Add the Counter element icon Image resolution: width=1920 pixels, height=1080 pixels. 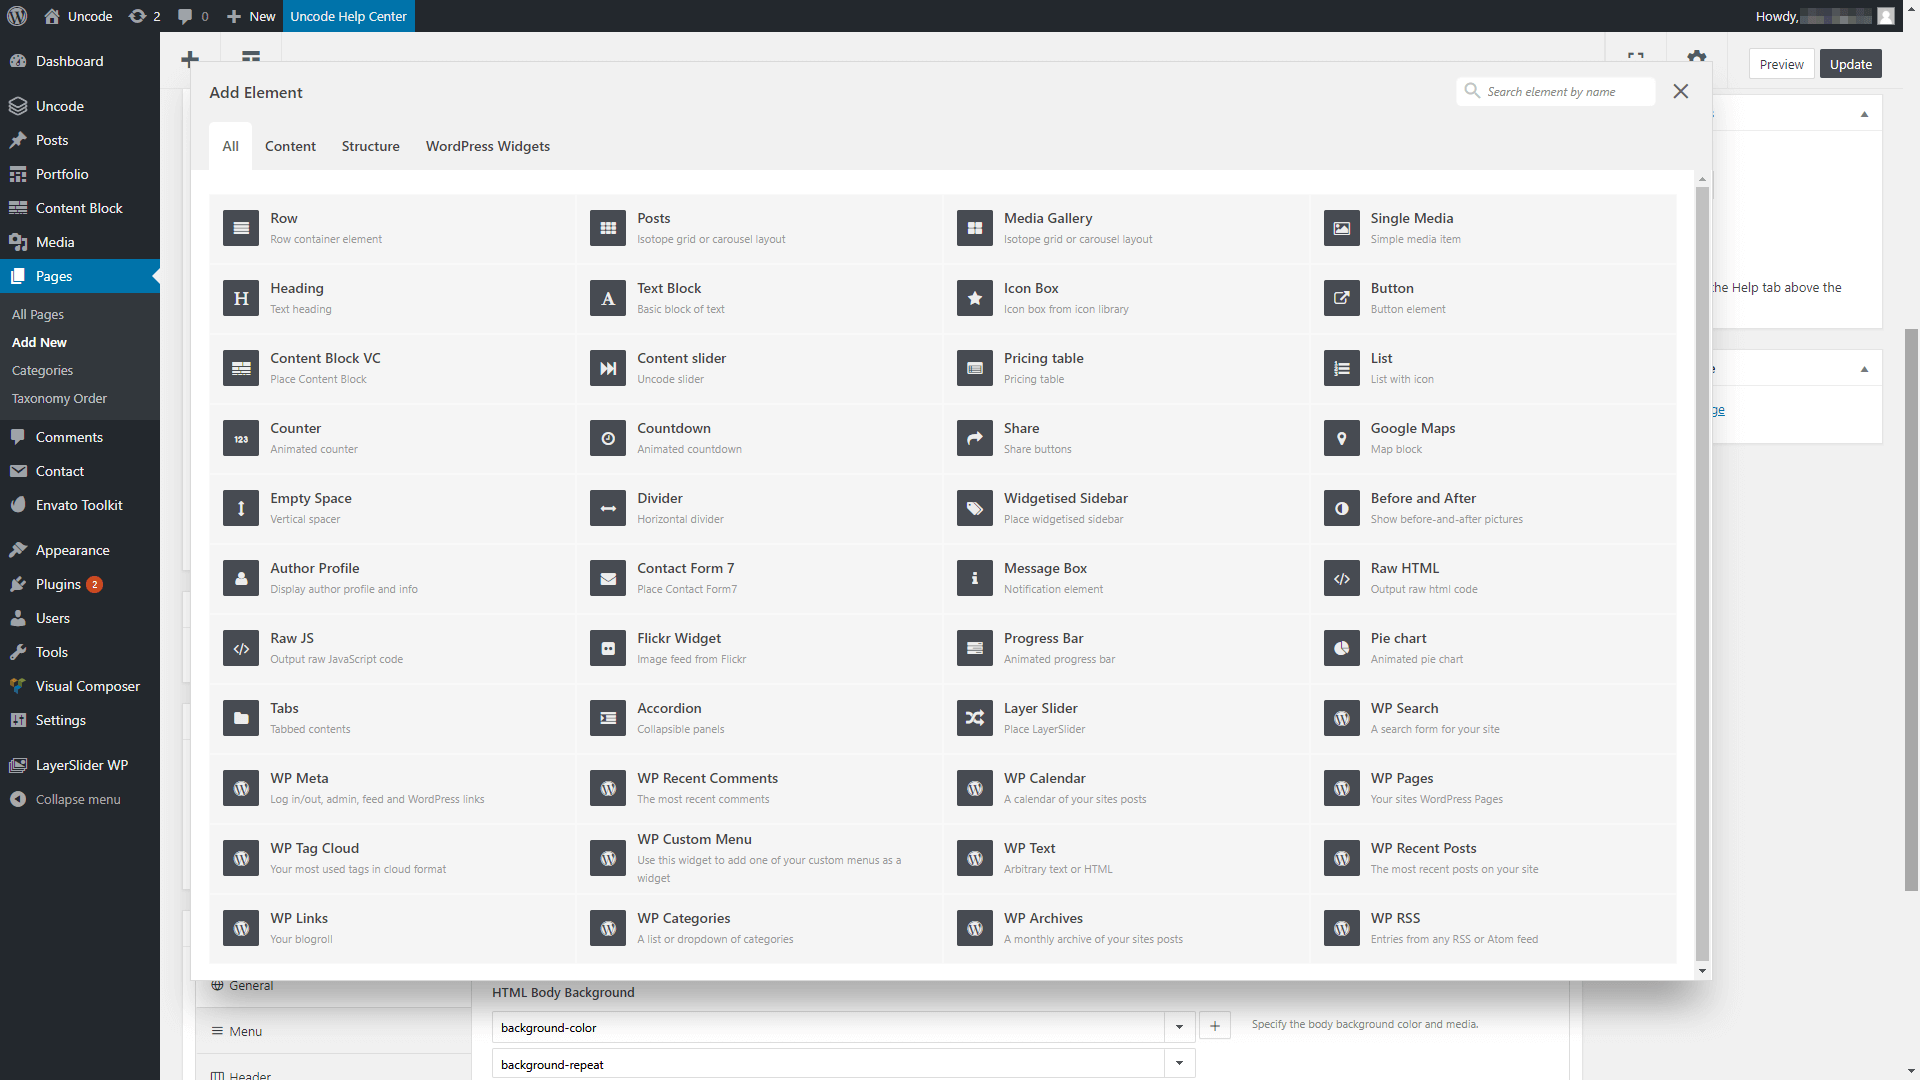[x=241, y=438]
